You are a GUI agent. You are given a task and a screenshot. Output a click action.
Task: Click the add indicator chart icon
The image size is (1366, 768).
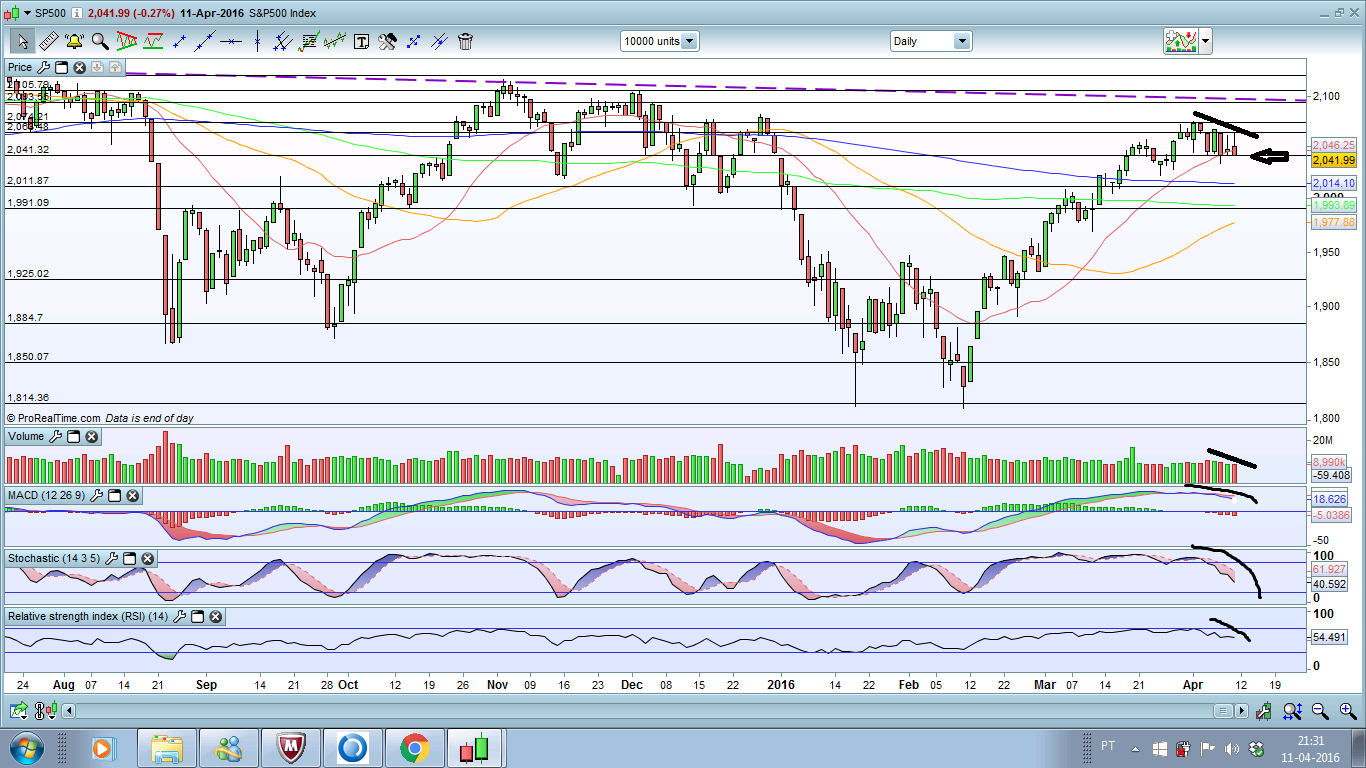(1181, 41)
